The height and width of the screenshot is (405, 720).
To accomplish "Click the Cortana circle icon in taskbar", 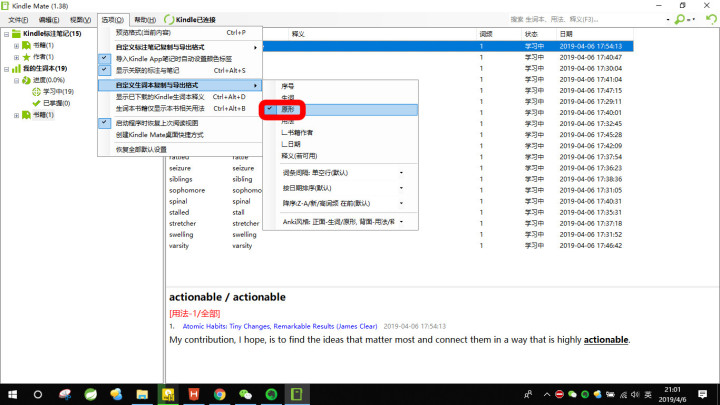I will pyautogui.click(x=38, y=394).
